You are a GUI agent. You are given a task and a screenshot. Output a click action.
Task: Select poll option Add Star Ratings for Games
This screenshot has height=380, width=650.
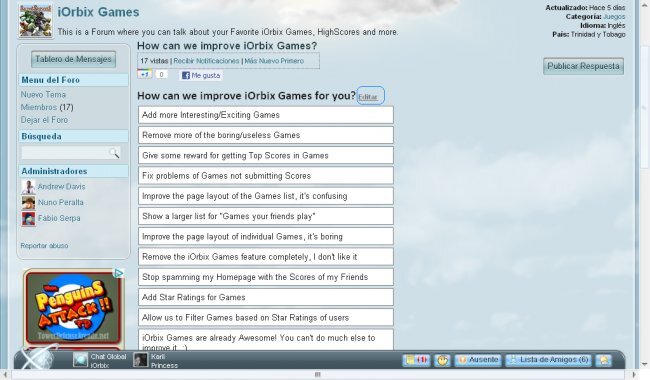point(266,298)
